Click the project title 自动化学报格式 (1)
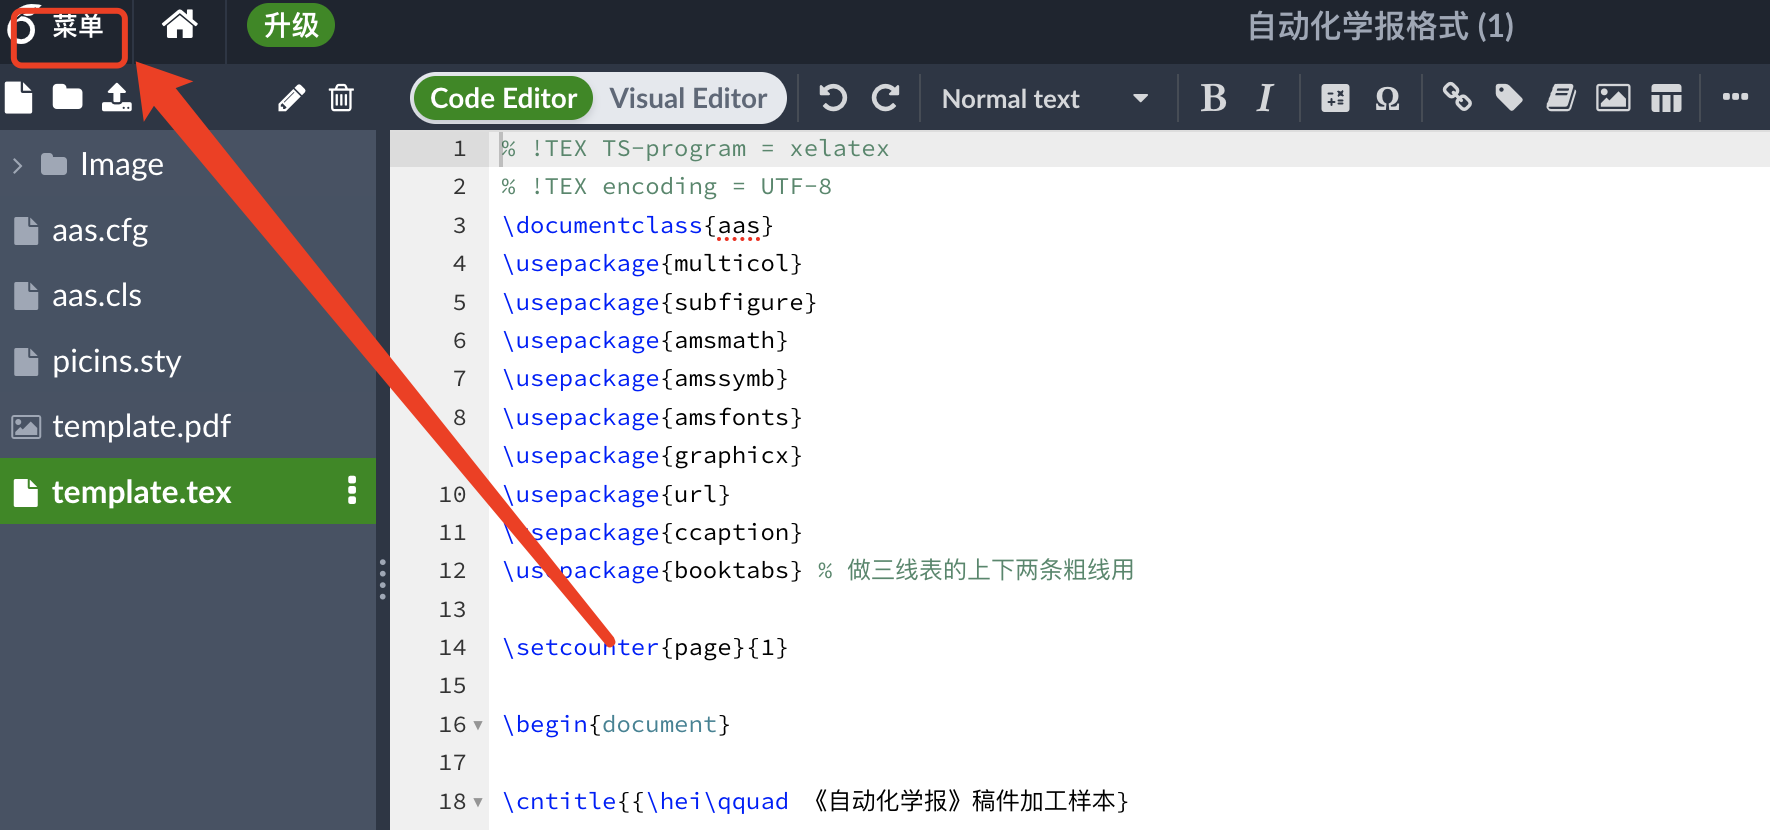This screenshot has height=830, width=1770. 1380,26
